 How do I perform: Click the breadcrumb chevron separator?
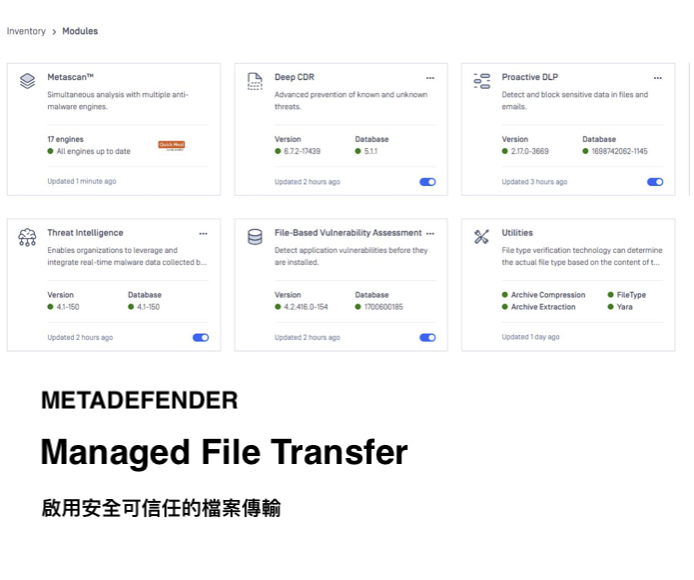tap(54, 32)
